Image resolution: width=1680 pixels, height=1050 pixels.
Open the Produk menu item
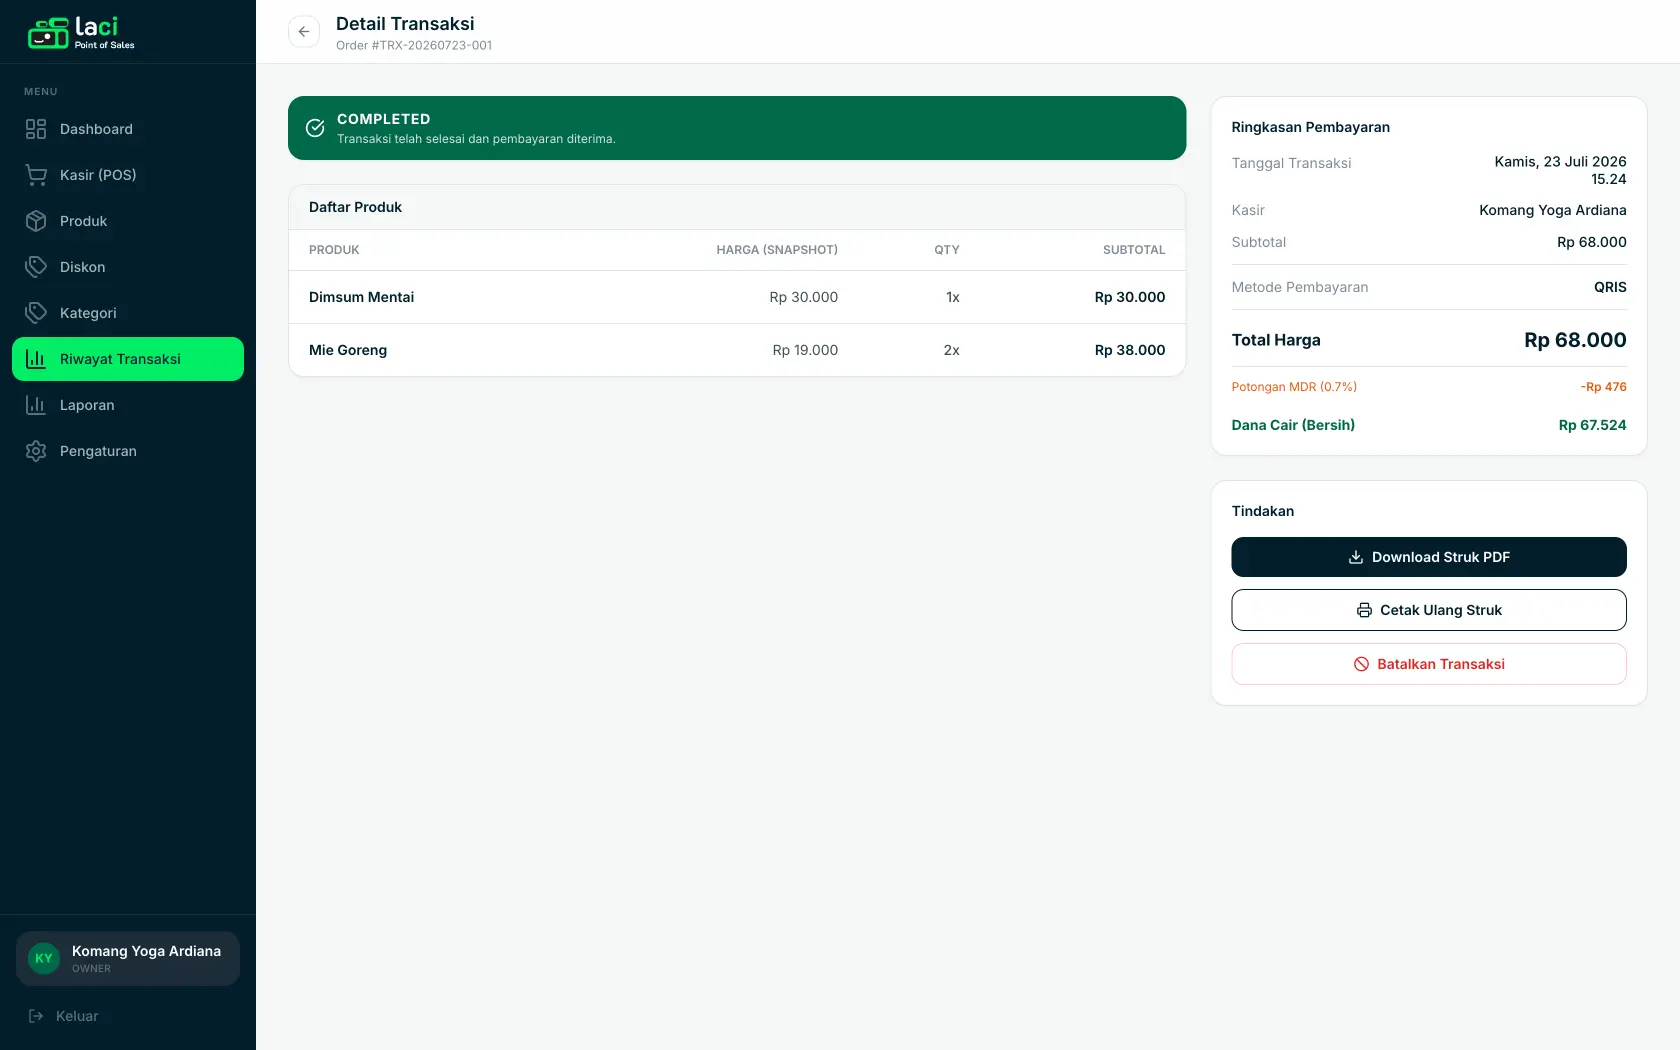(x=128, y=221)
